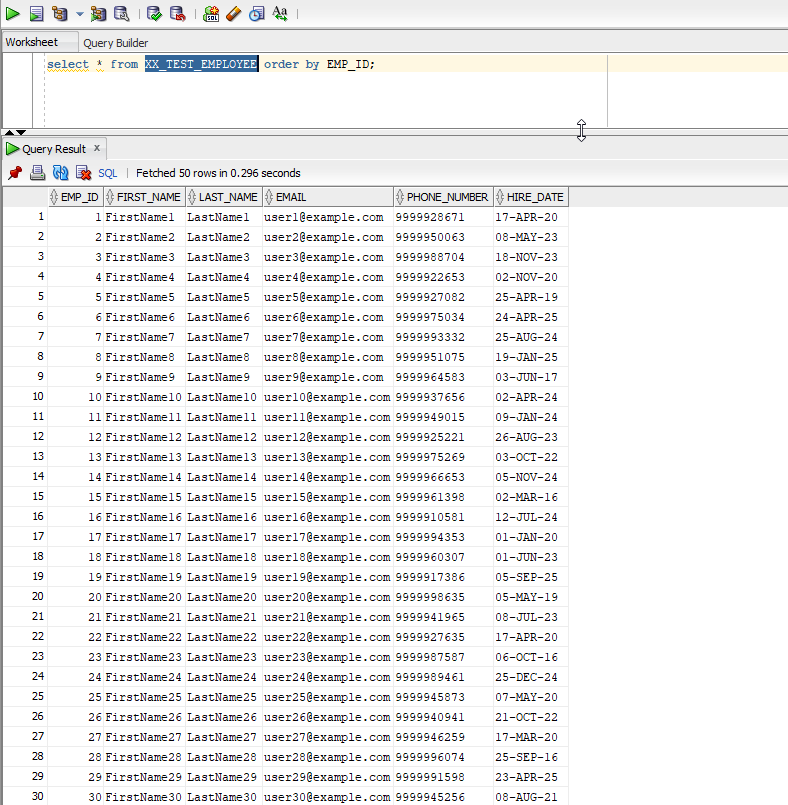Close the Query Result tab
The width and height of the screenshot is (788, 805).
click(97, 148)
